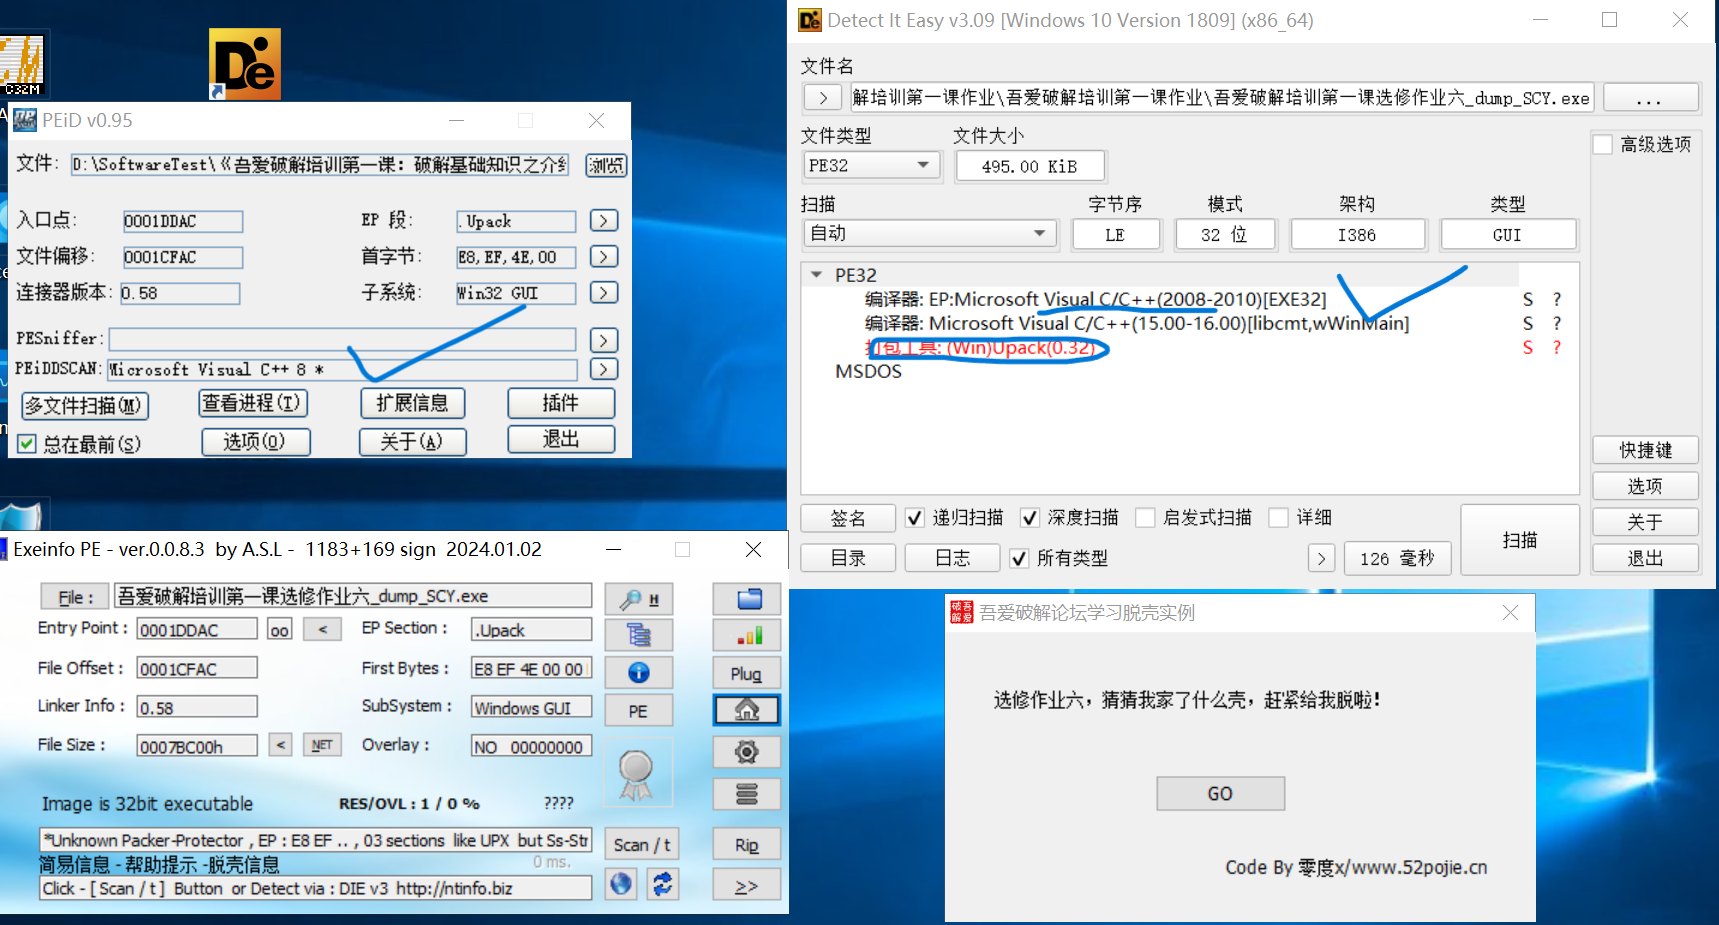Click 快捷键 button in Detect It Easy

[1645, 450]
